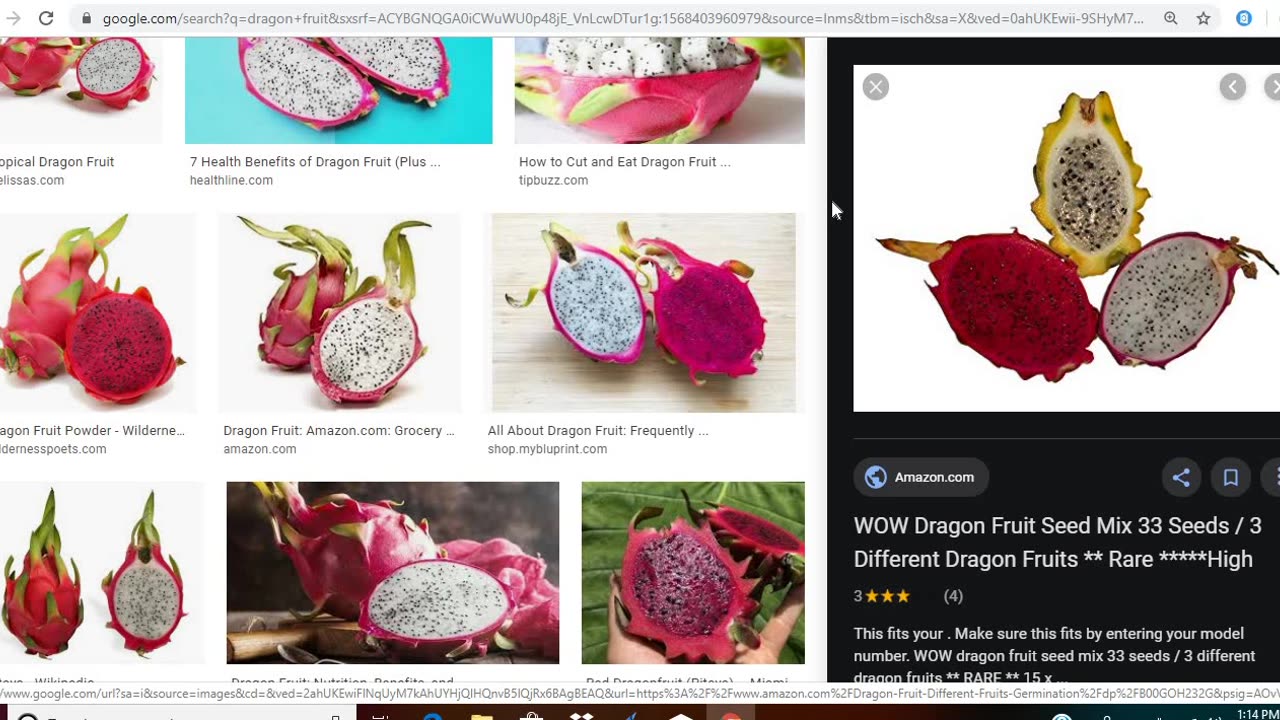This screenshot has height=720, width=1280.
Task: Click healthline.com source text
Action: click(x=231, y=181)
